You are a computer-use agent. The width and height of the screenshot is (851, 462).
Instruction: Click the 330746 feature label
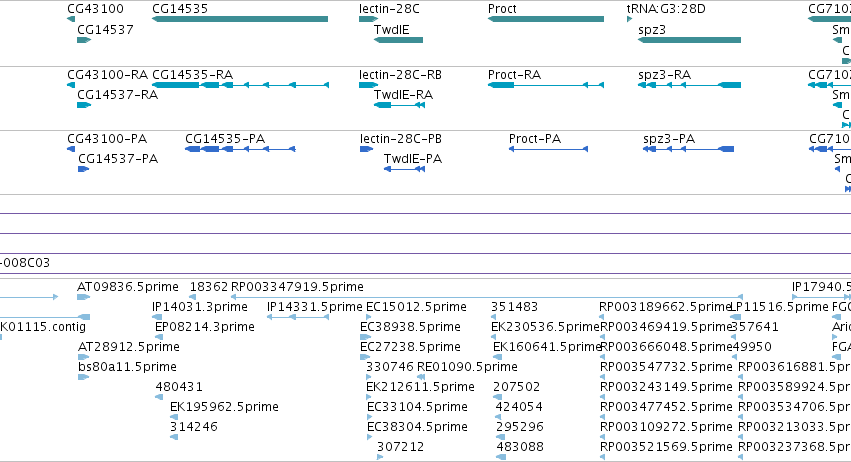pos(390,367)
